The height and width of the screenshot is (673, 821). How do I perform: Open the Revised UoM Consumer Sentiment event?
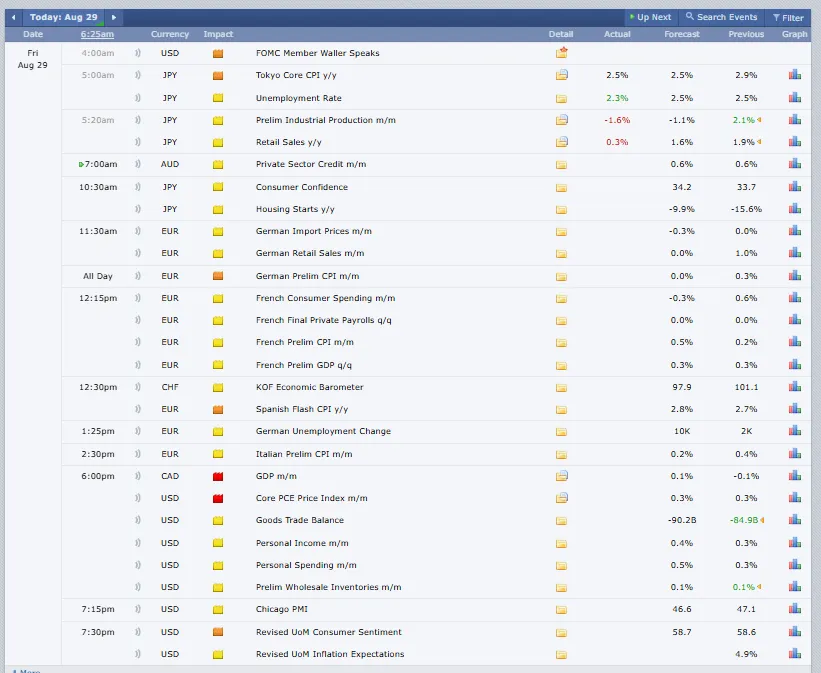[x=328, y=632]
